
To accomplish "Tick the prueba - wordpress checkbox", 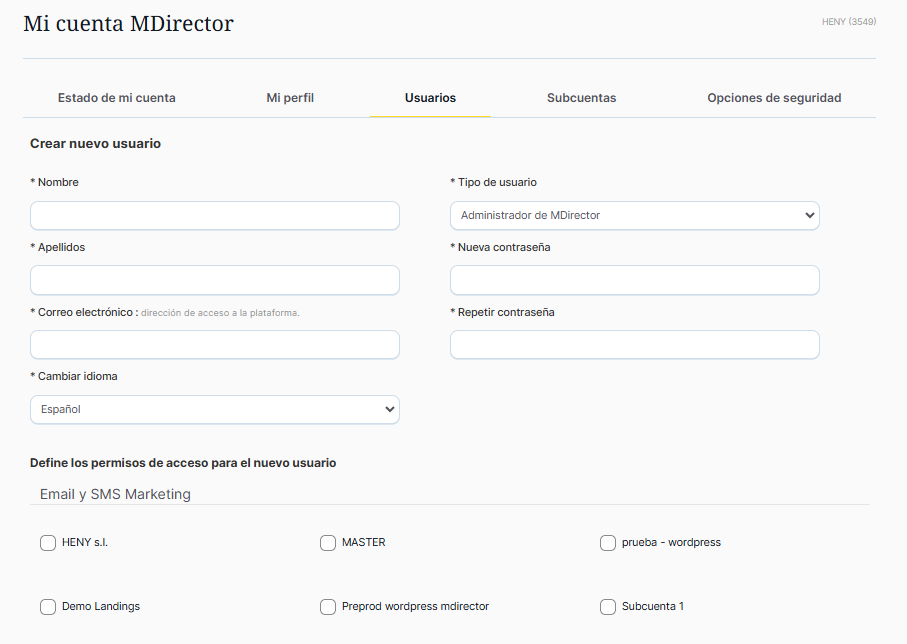I will point(608,543).
